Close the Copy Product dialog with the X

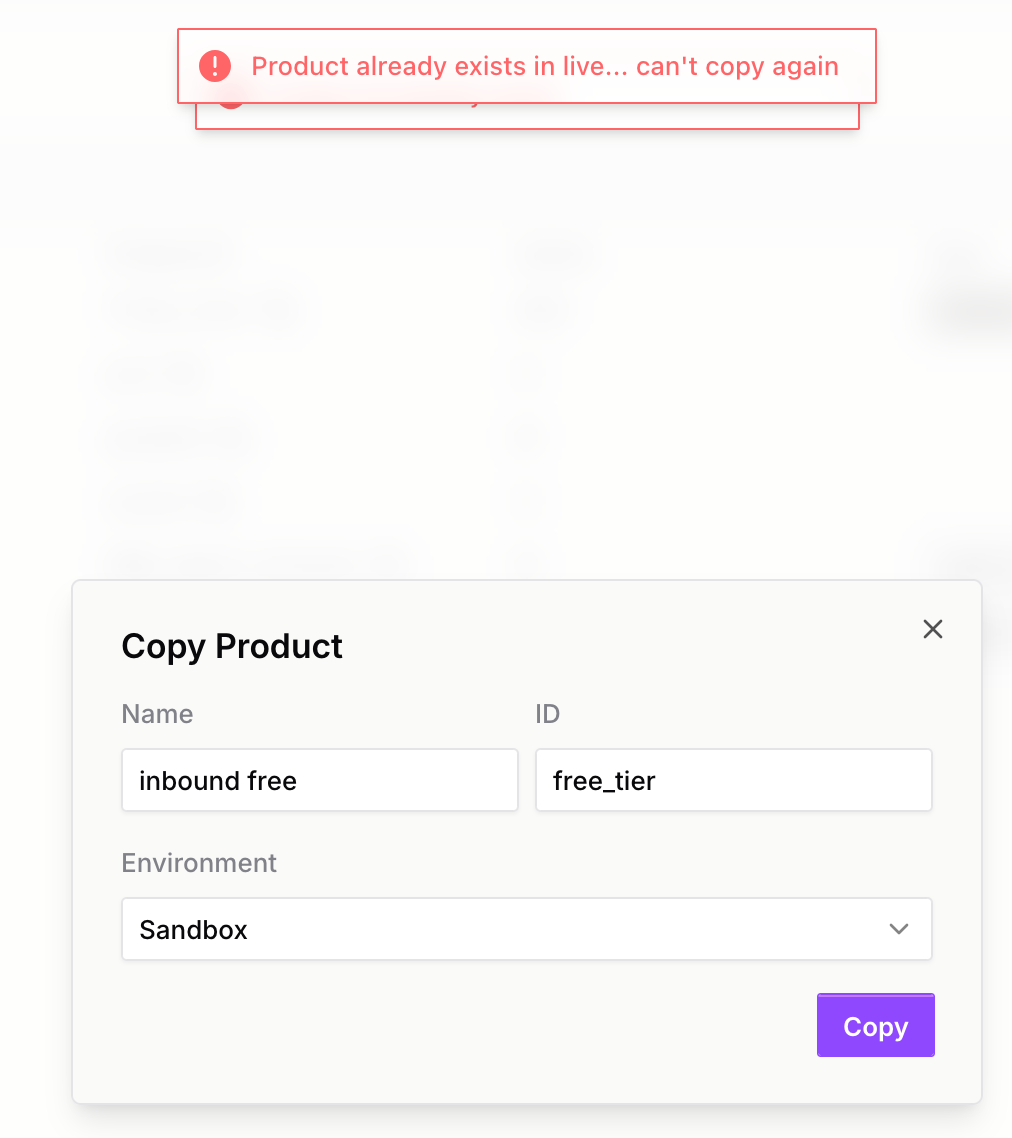(932, 629)
